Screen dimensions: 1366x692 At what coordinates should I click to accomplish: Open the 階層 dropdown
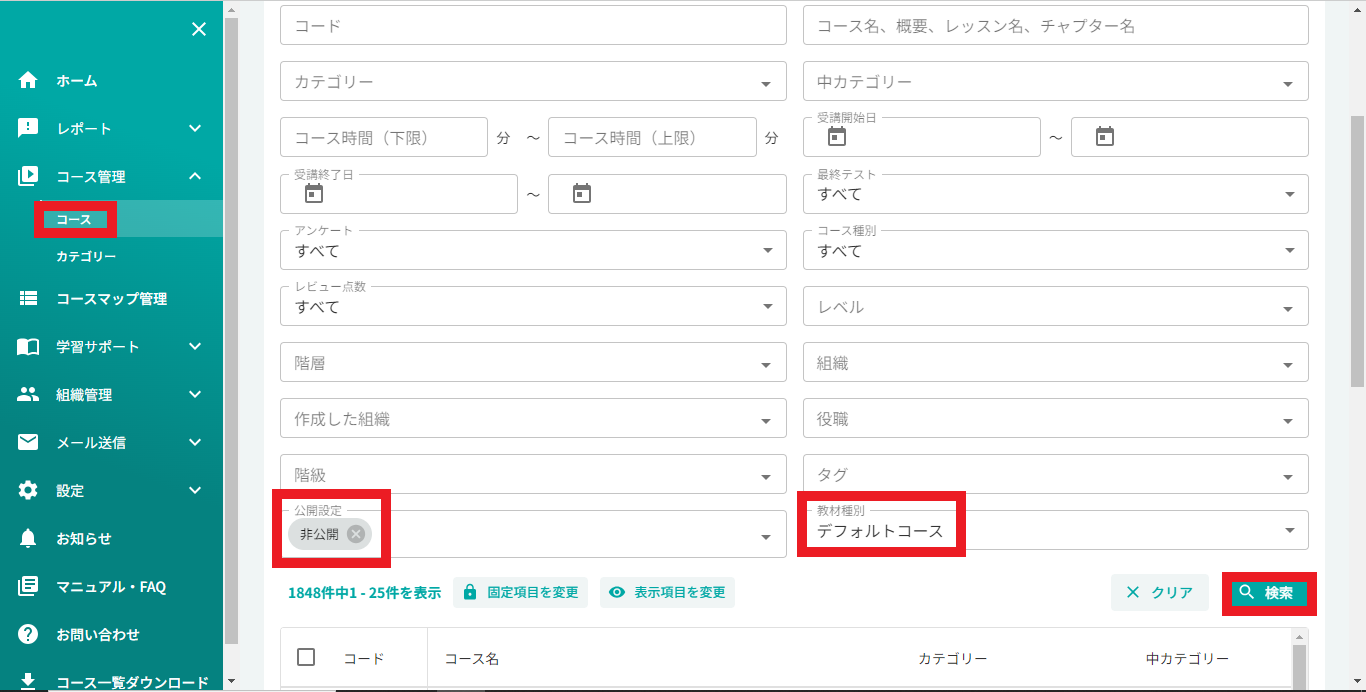click(533, 362)
